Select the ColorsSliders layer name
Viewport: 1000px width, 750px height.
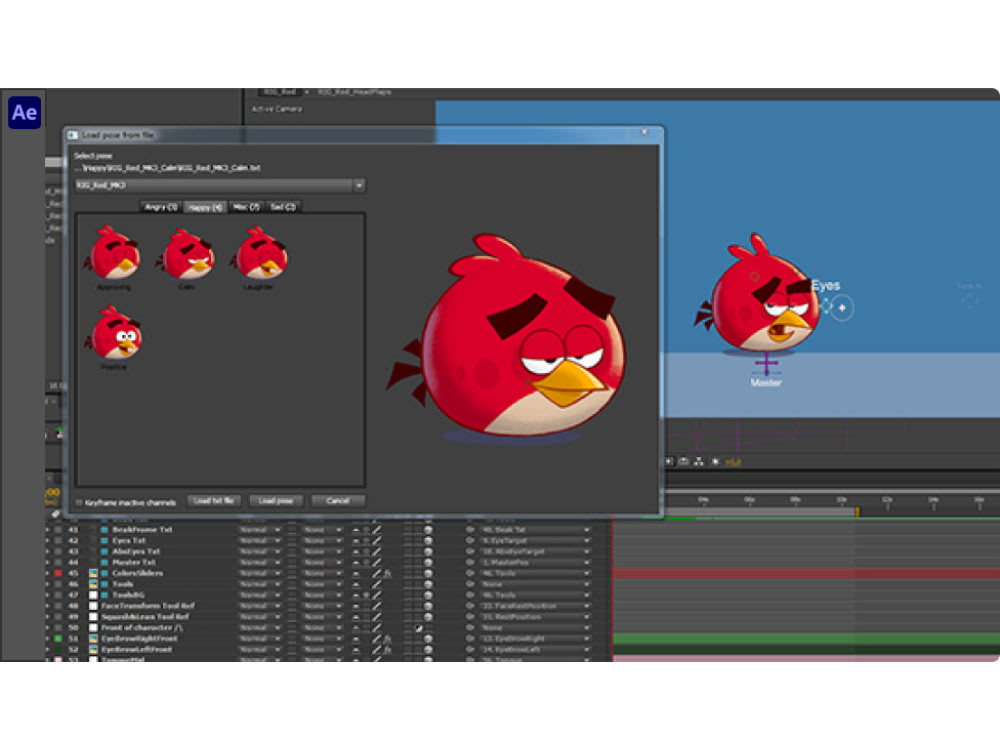pyautogui.click(x=137, y=573)
